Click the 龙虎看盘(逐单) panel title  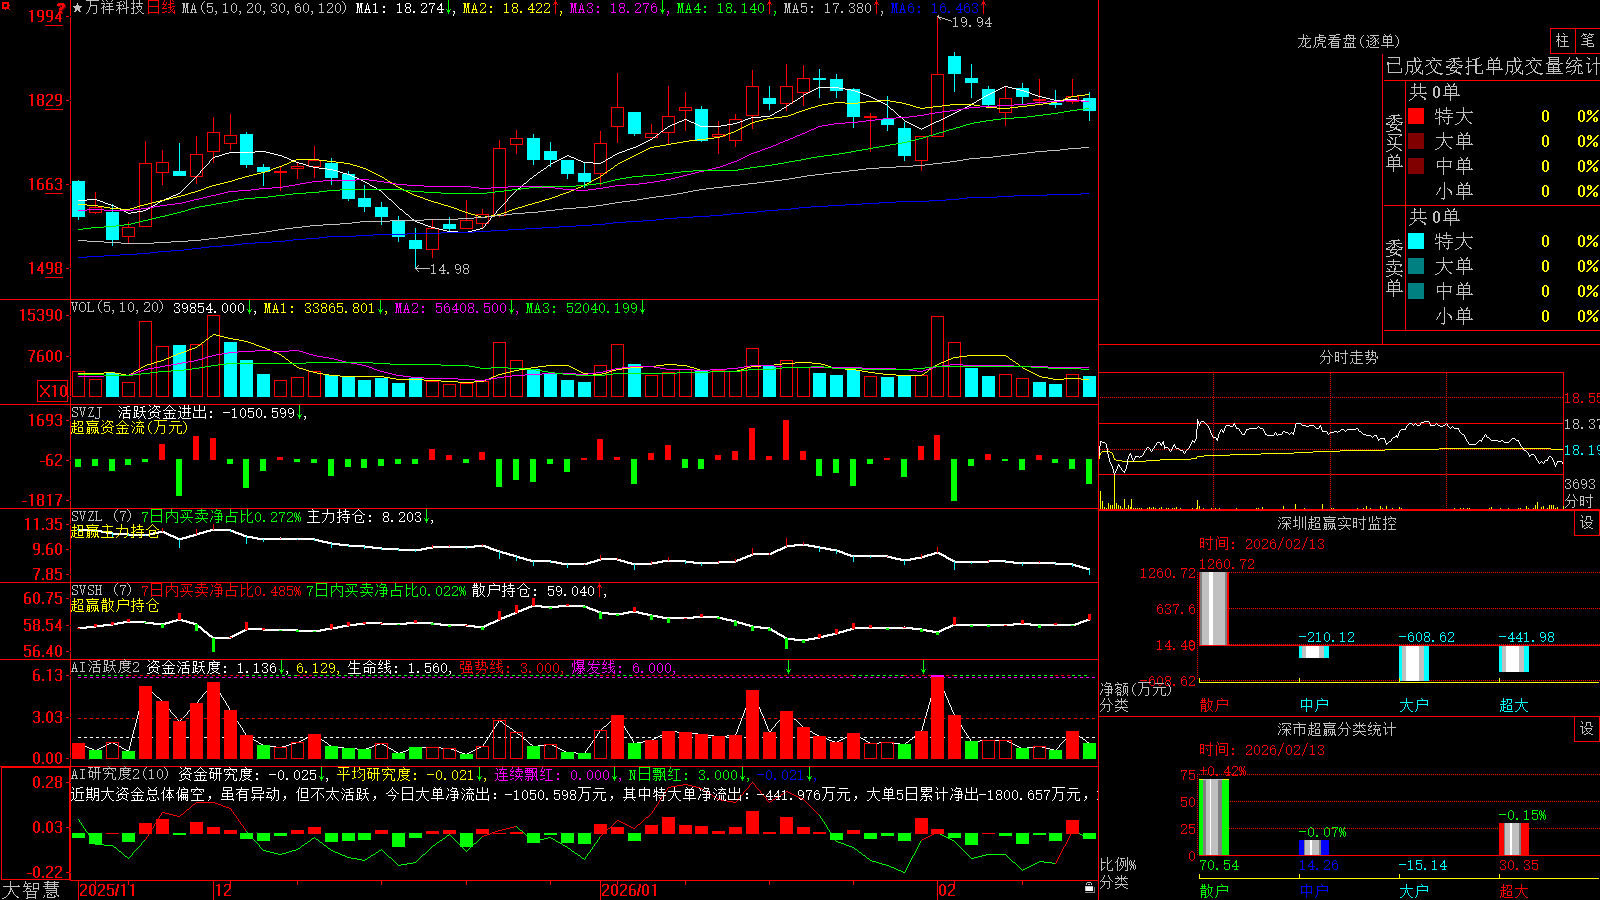coord(1348,41)
